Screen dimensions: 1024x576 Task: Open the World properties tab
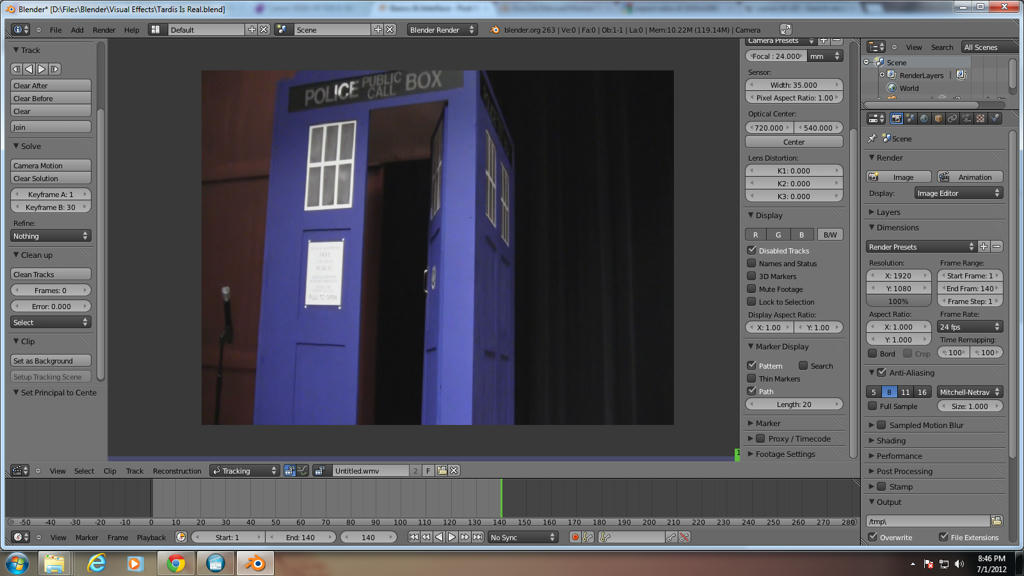(924, 117)
